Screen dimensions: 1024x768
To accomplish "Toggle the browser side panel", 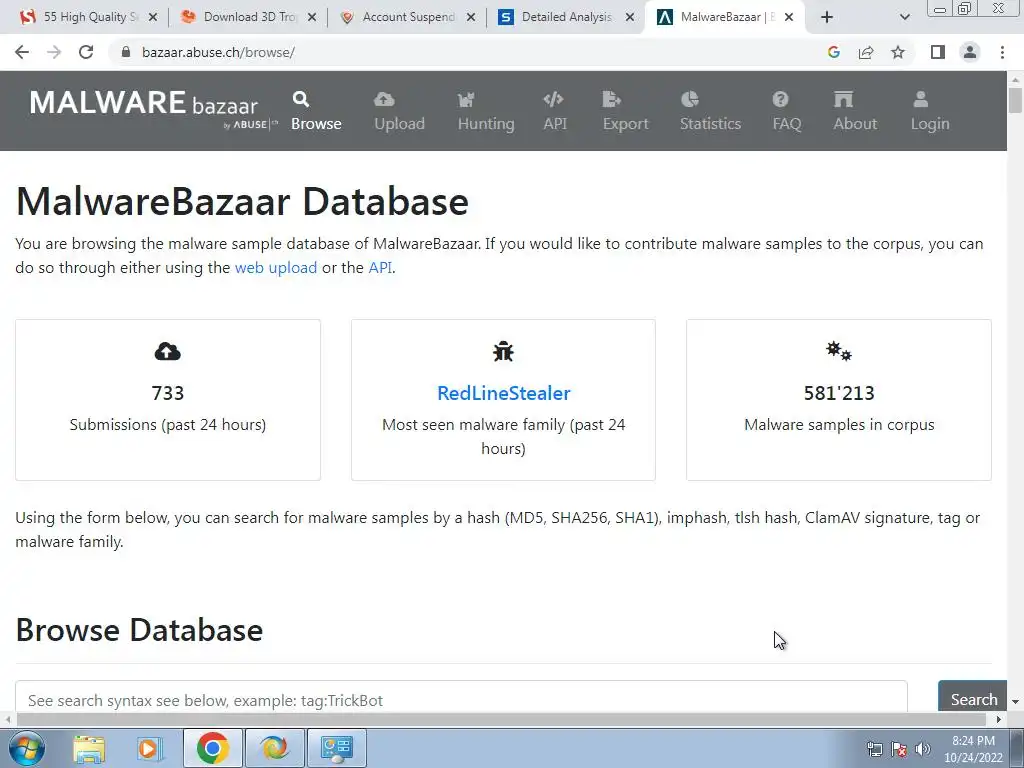I will pyautogui.click(x=938, y=52).
